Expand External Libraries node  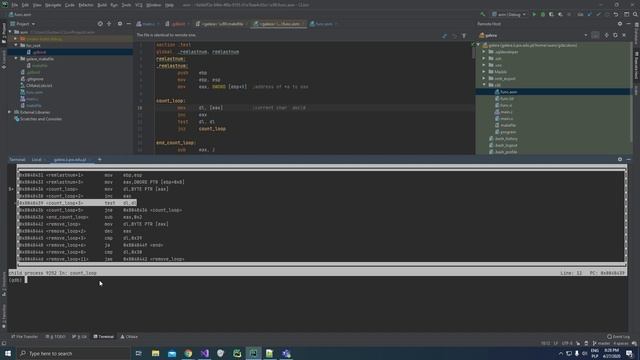pos(10,112)
